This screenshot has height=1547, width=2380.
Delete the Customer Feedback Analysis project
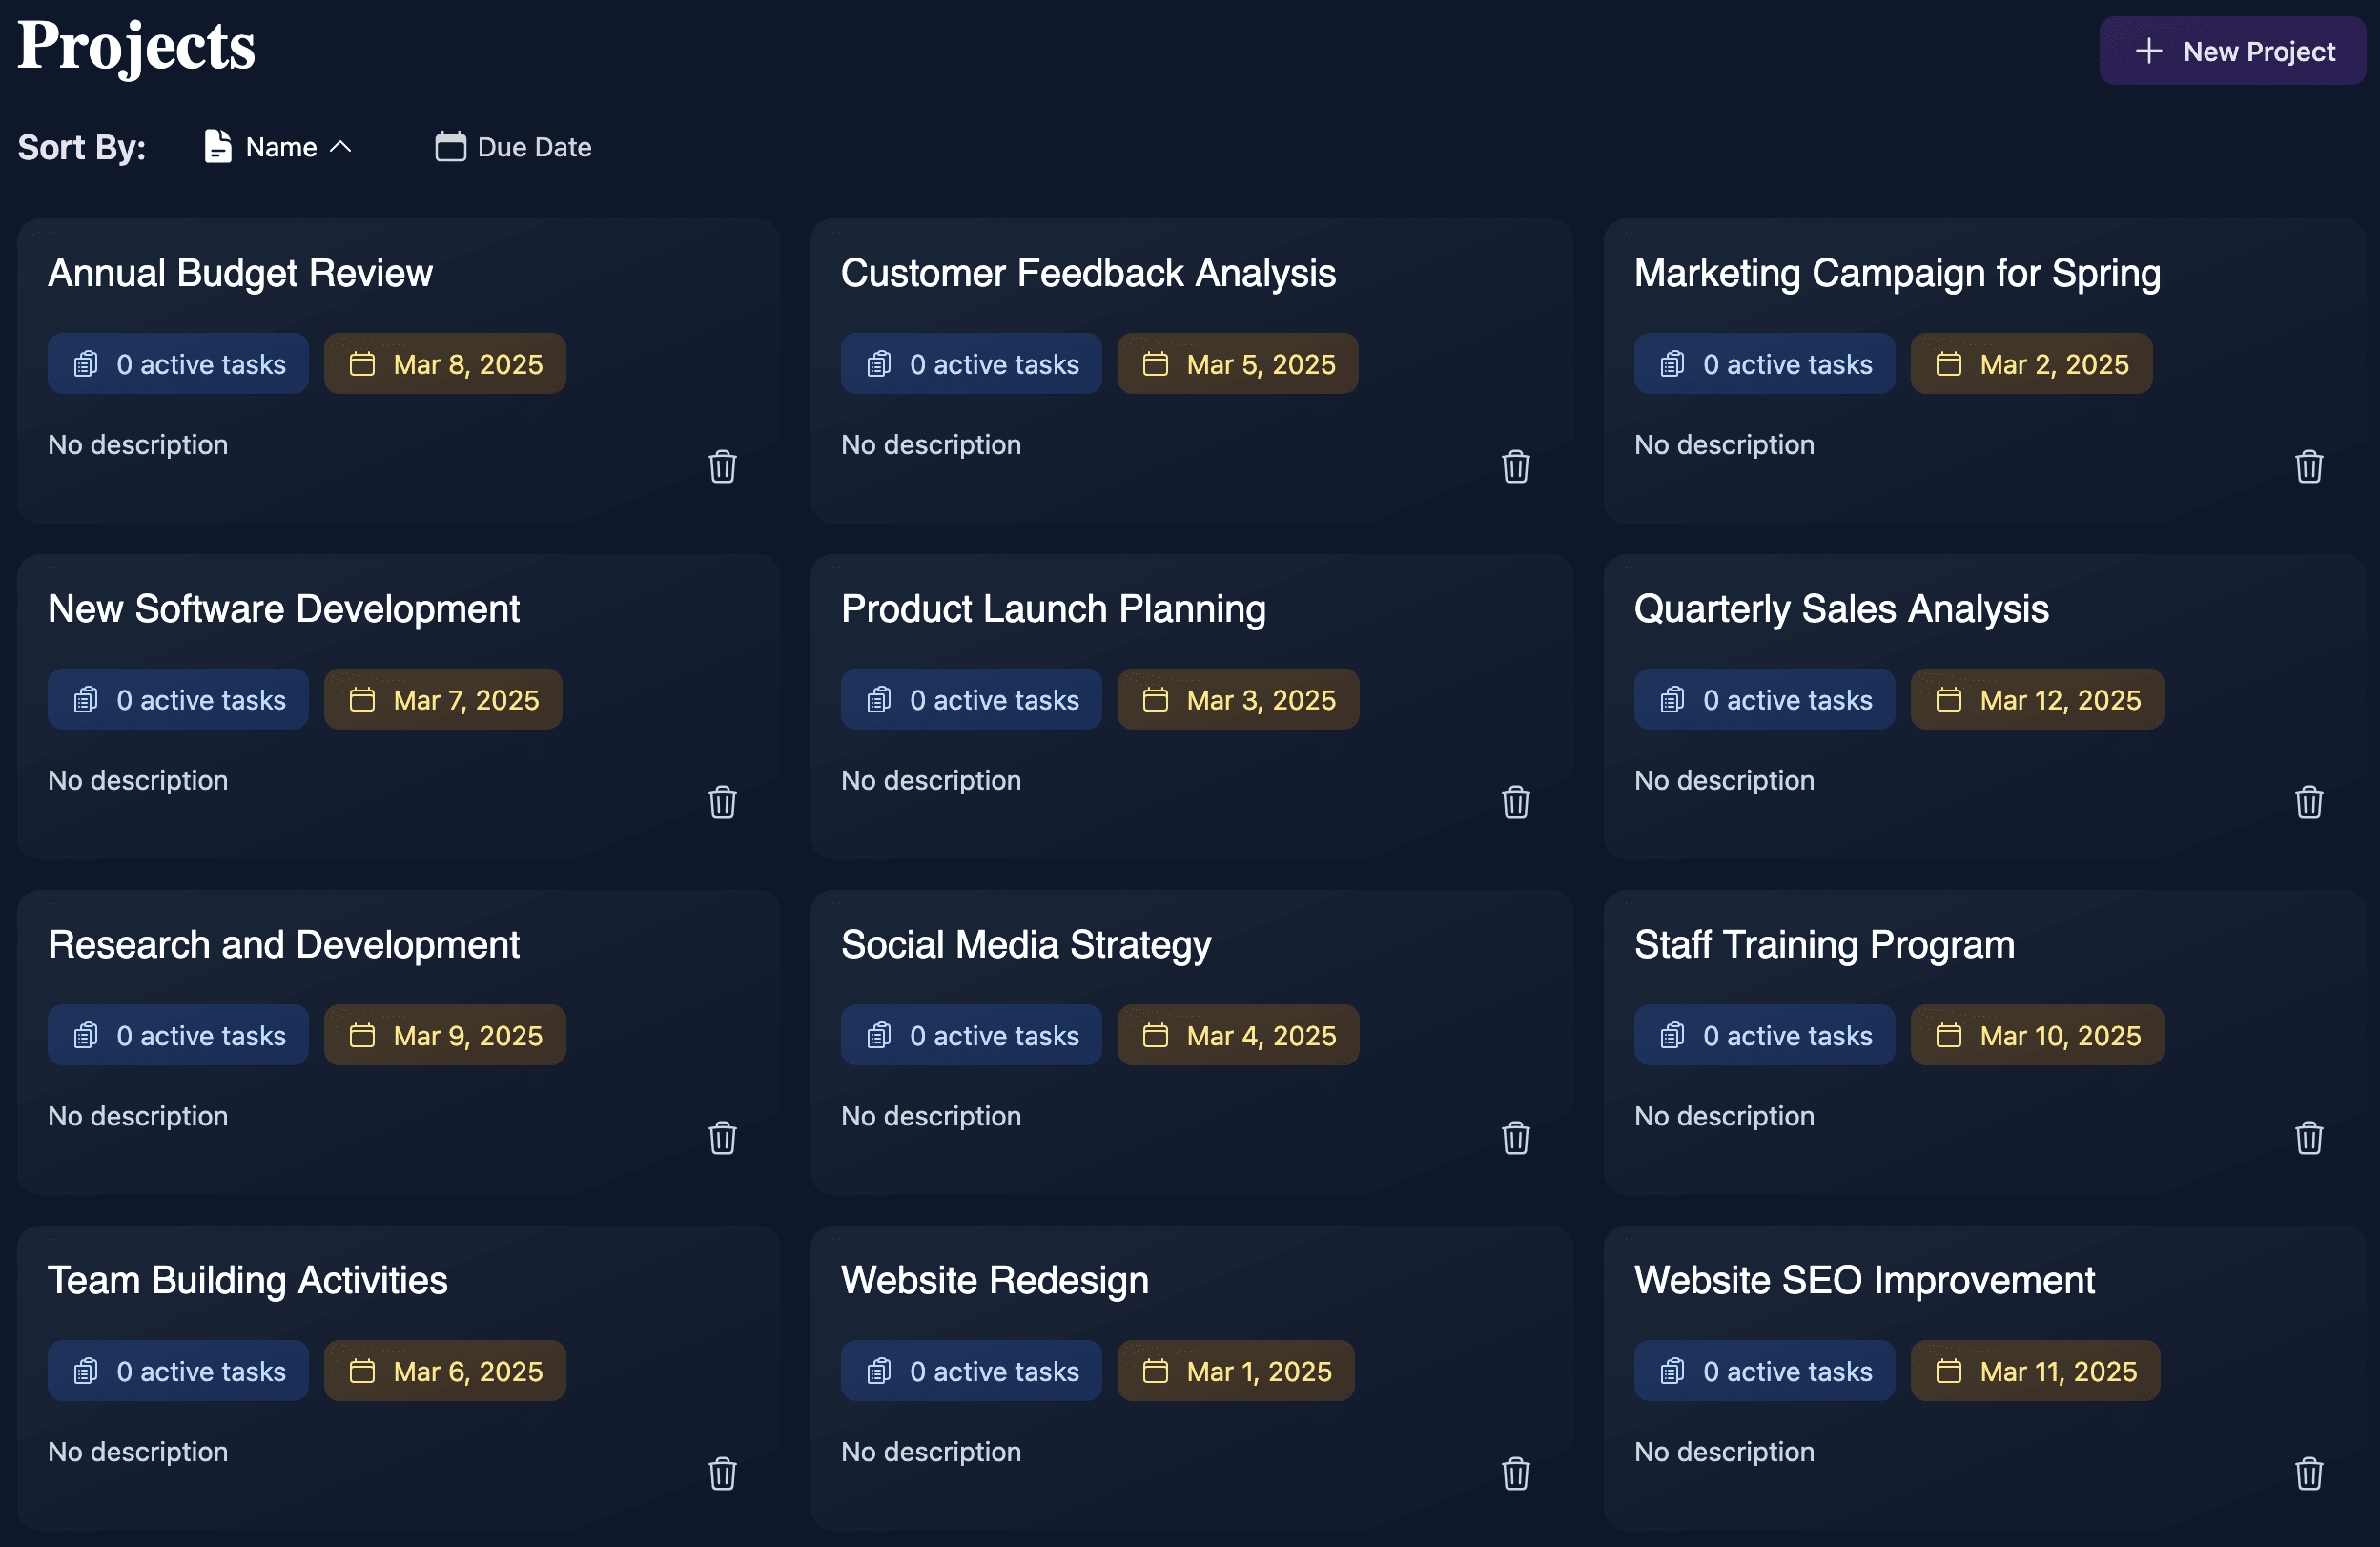click(1515, 466)
